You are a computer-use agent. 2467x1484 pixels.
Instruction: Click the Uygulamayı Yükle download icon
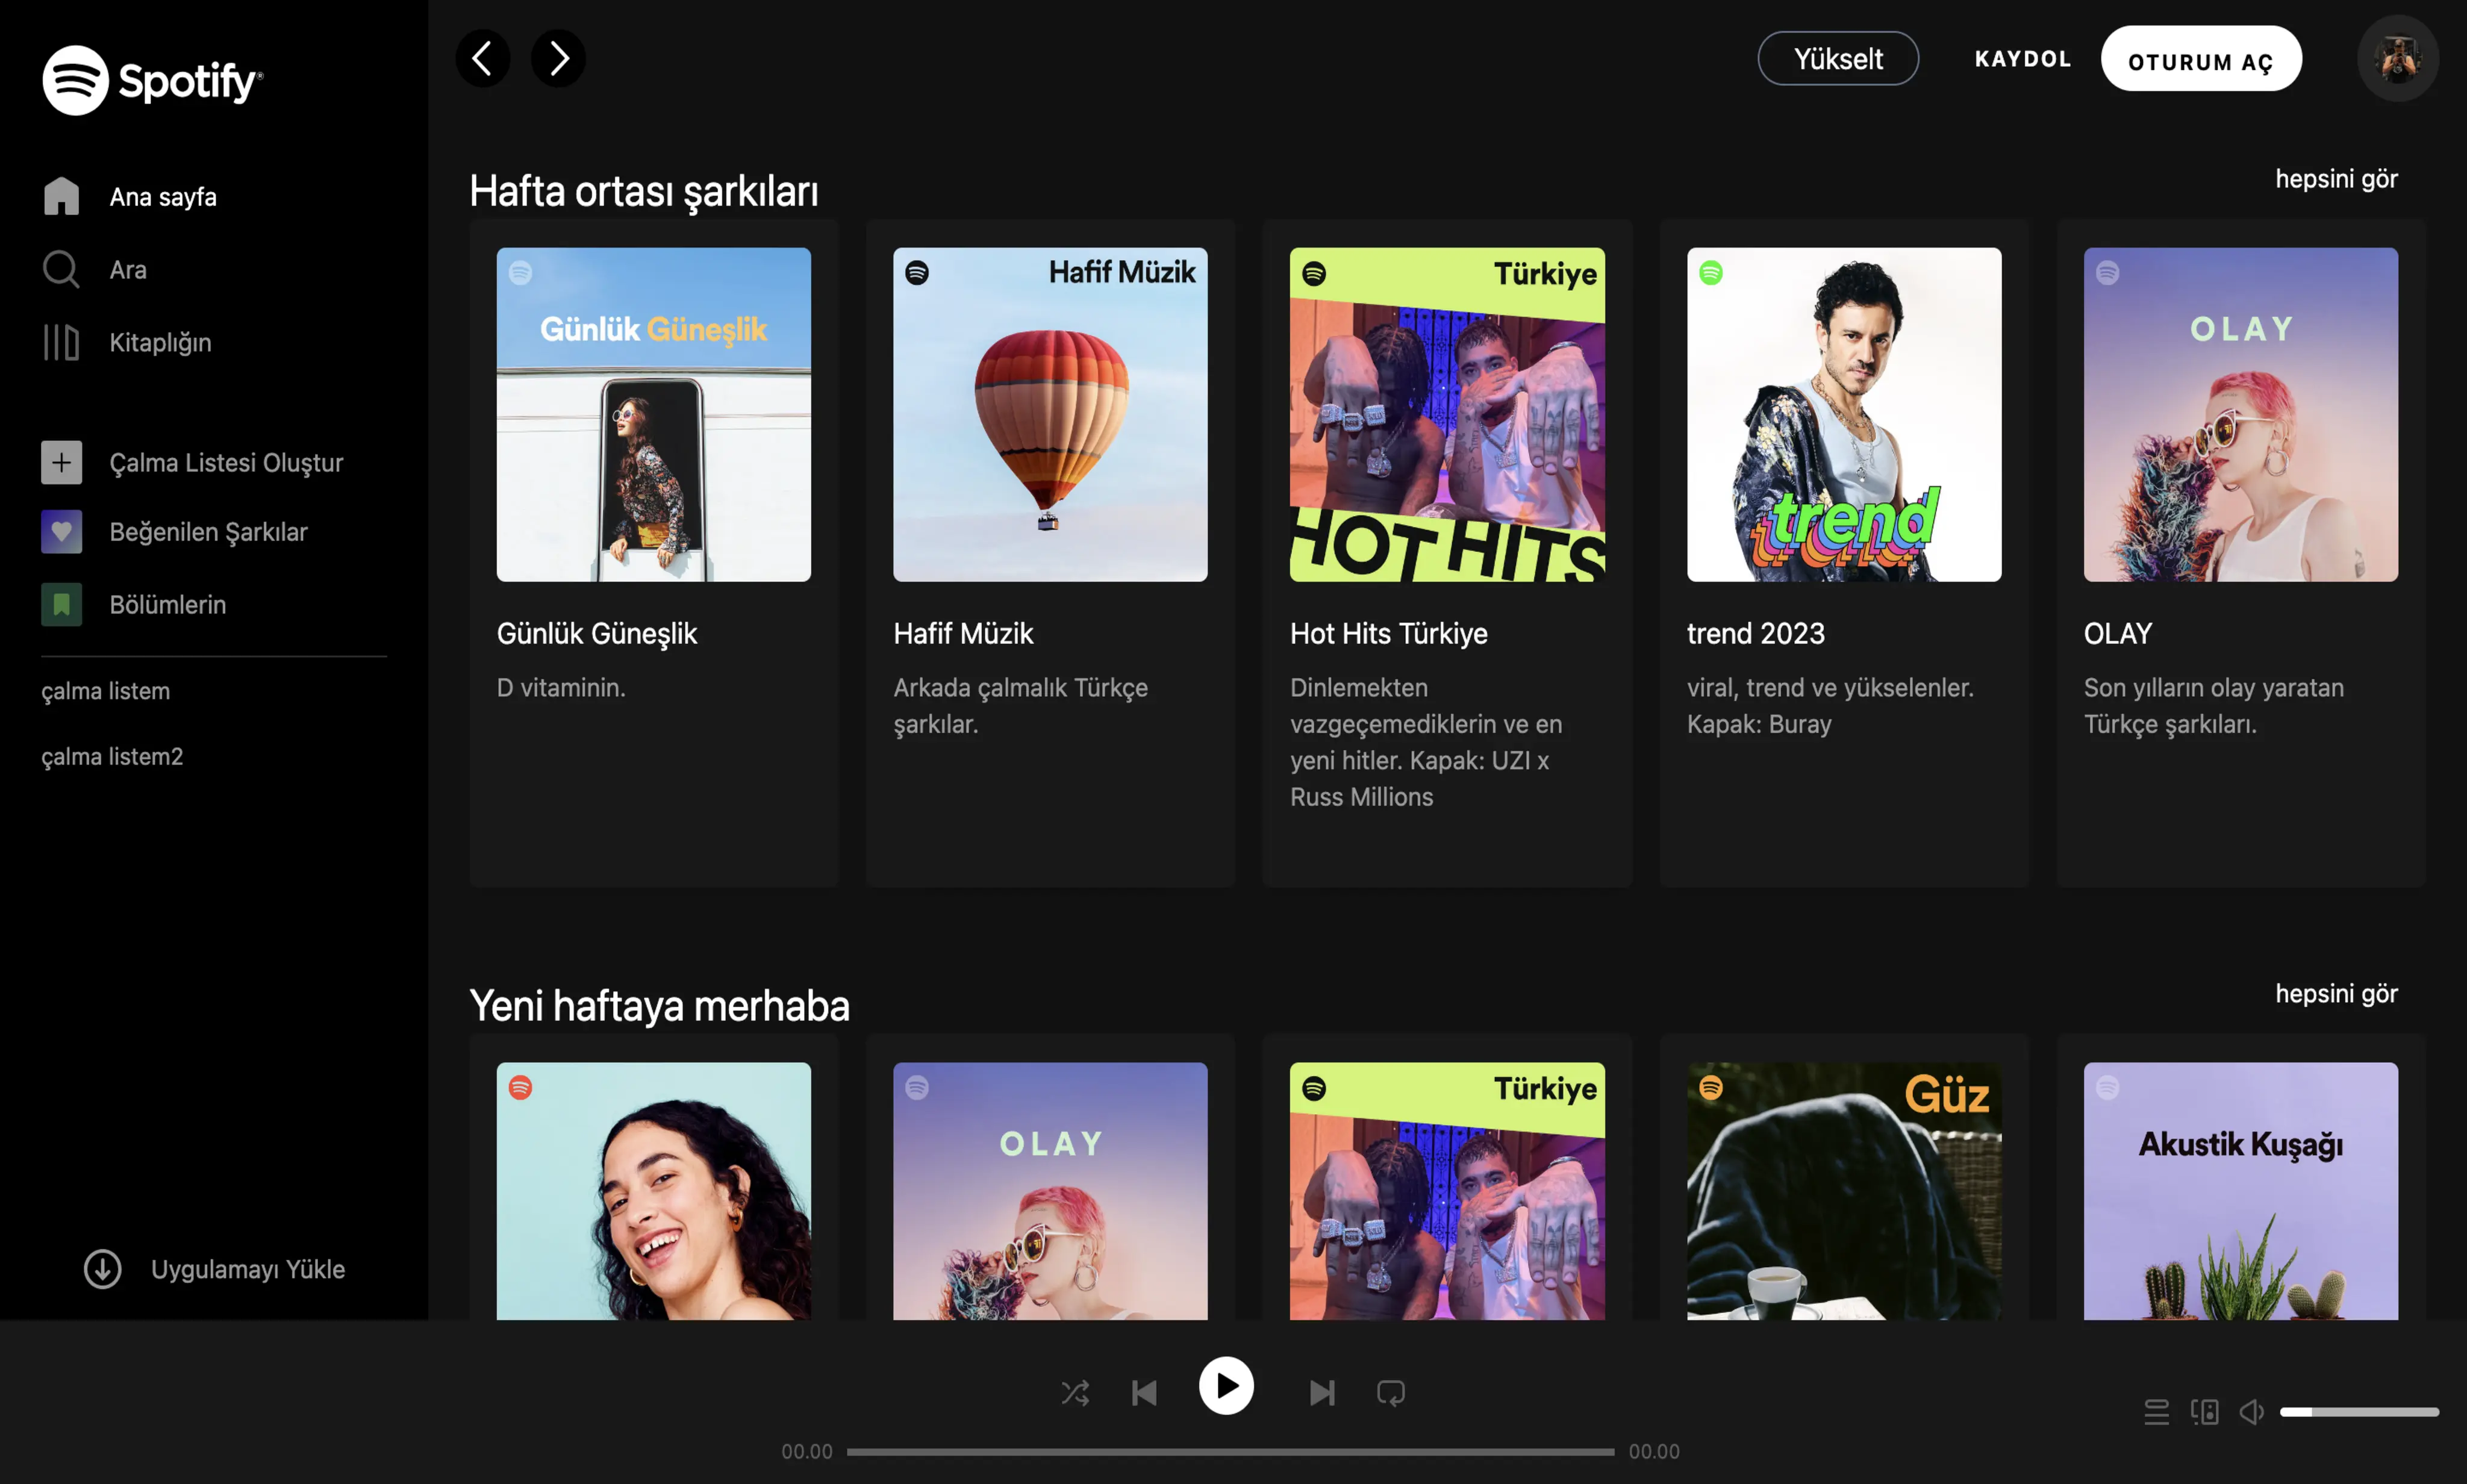tap(102, 1268)
